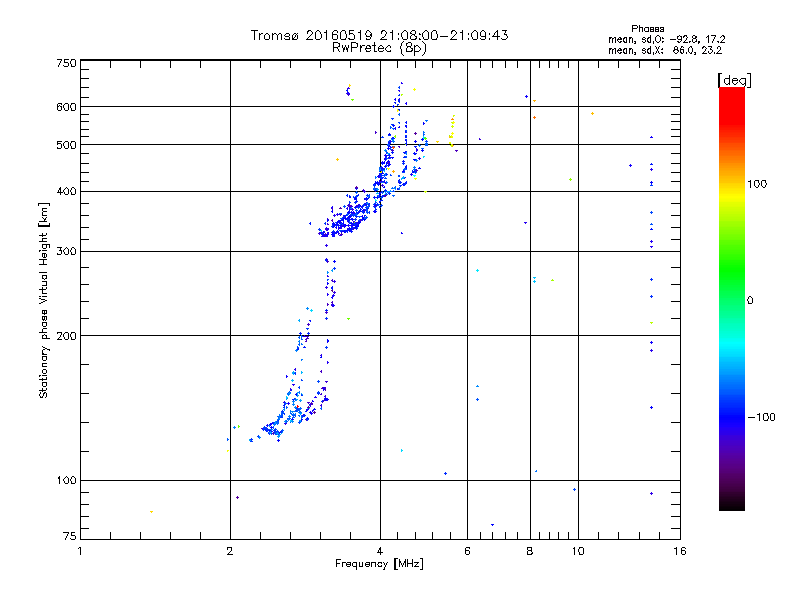Click the plot title 'Tromsø 20160519 21:08:00-21:09:43'
The width and height of the screenshot is (800, 600).
379,35
